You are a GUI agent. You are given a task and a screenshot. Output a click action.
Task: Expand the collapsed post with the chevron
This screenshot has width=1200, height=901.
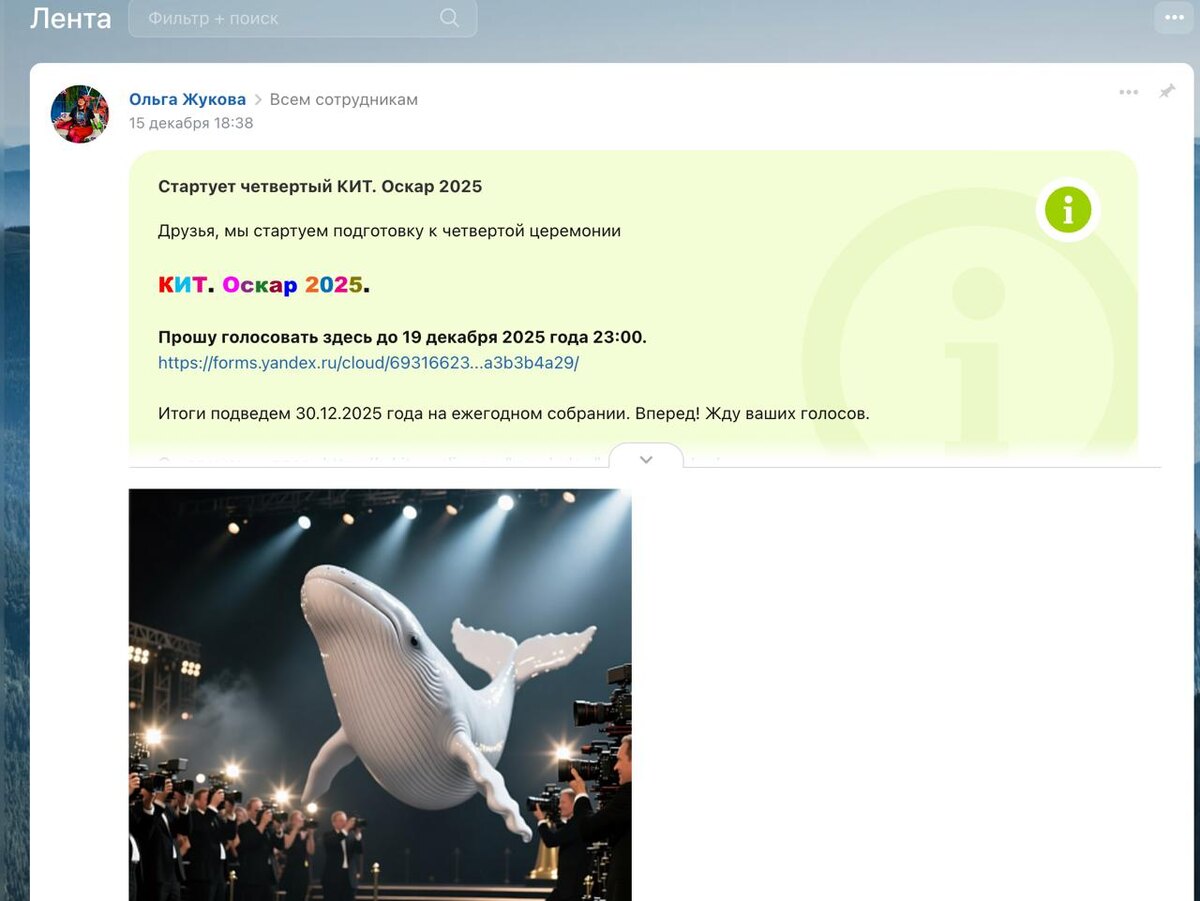pos(646,459)
